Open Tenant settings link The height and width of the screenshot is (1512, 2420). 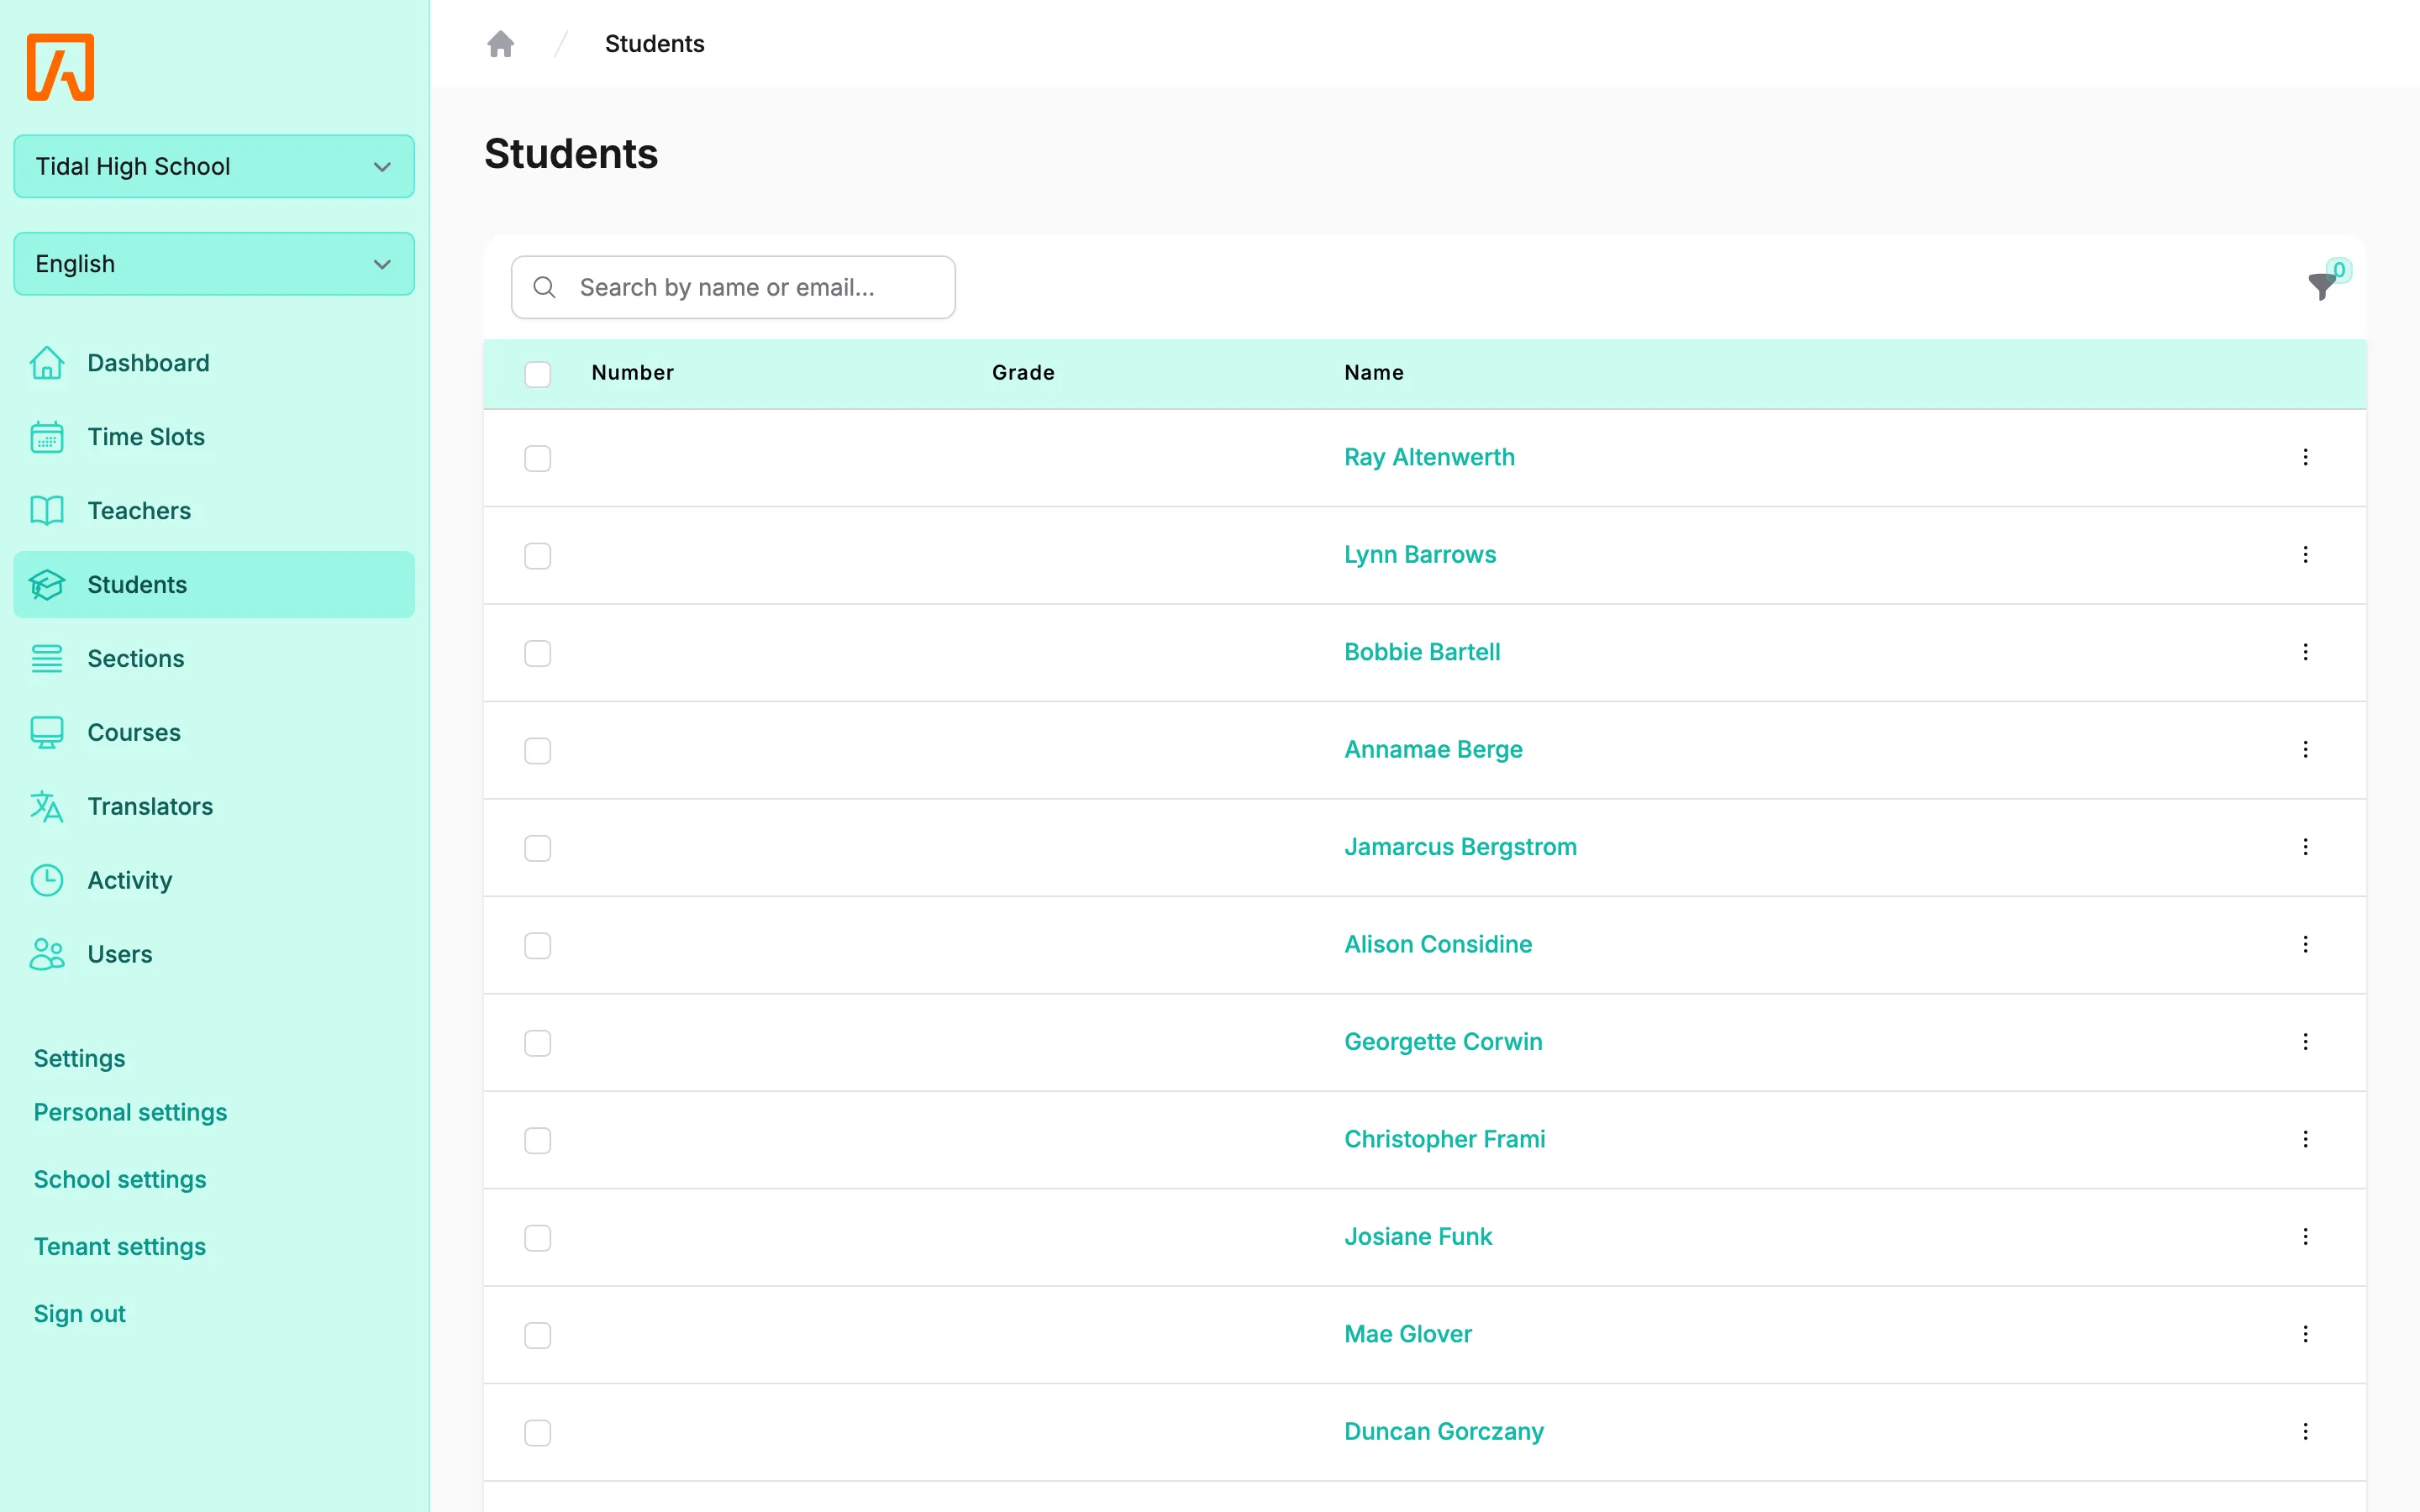pos(120,1247)
